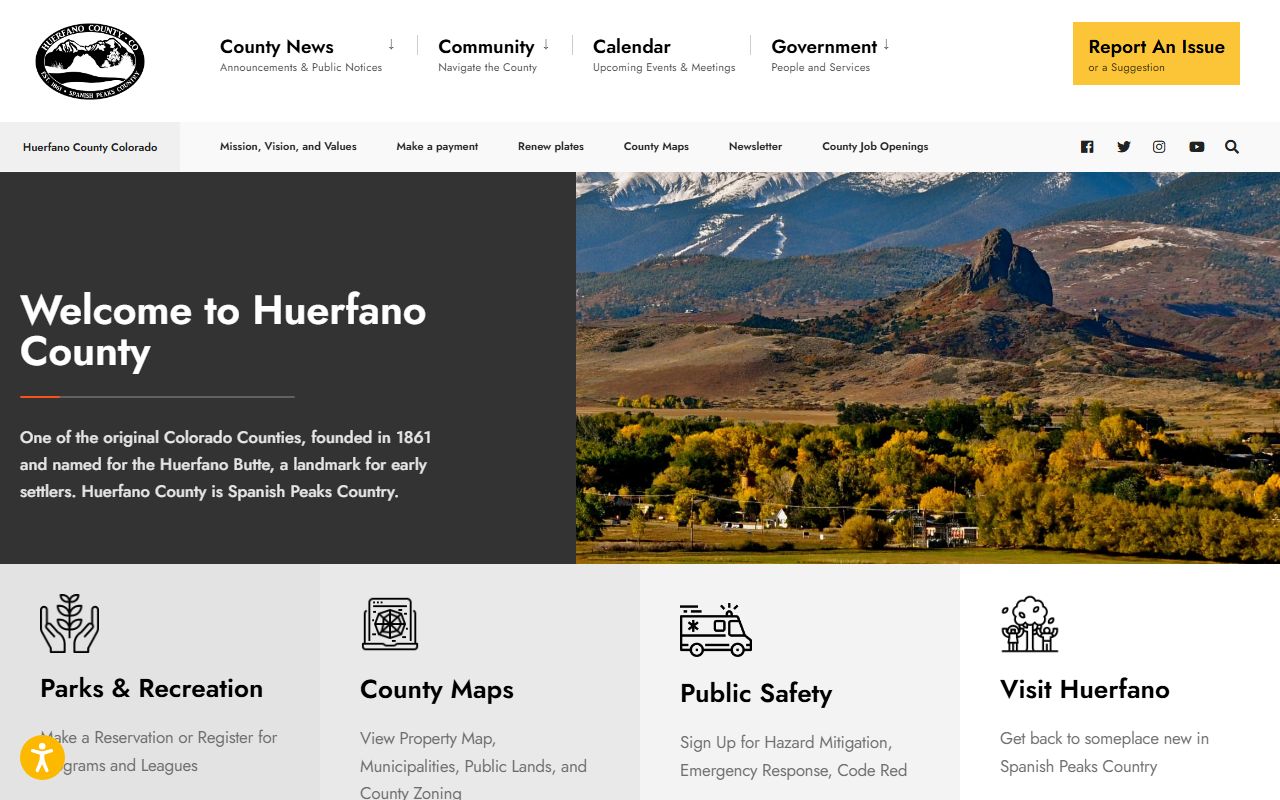Select Mission, Vision, and Values

click(x=288, y=146)
